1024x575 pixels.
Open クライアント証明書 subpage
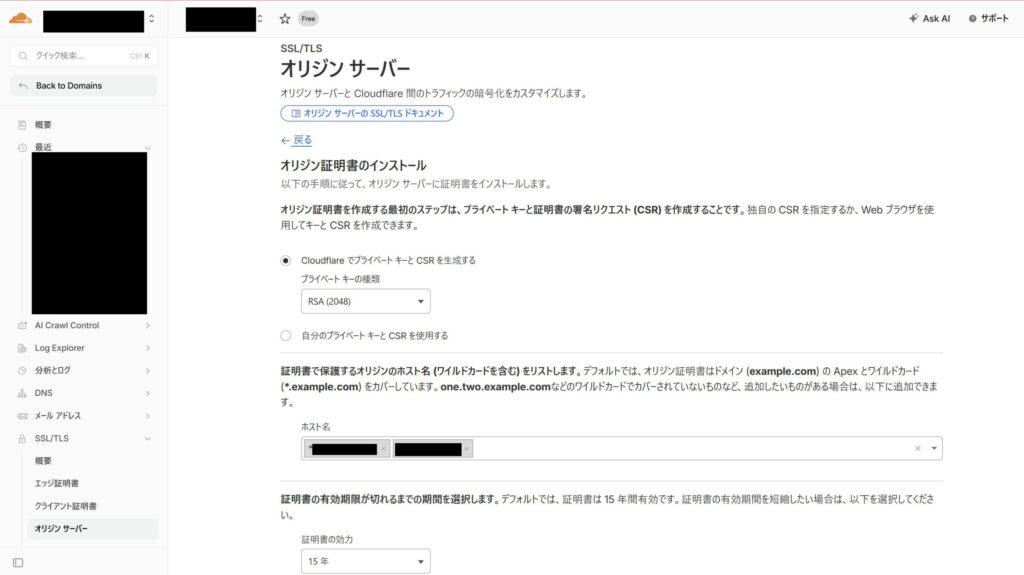65,506
